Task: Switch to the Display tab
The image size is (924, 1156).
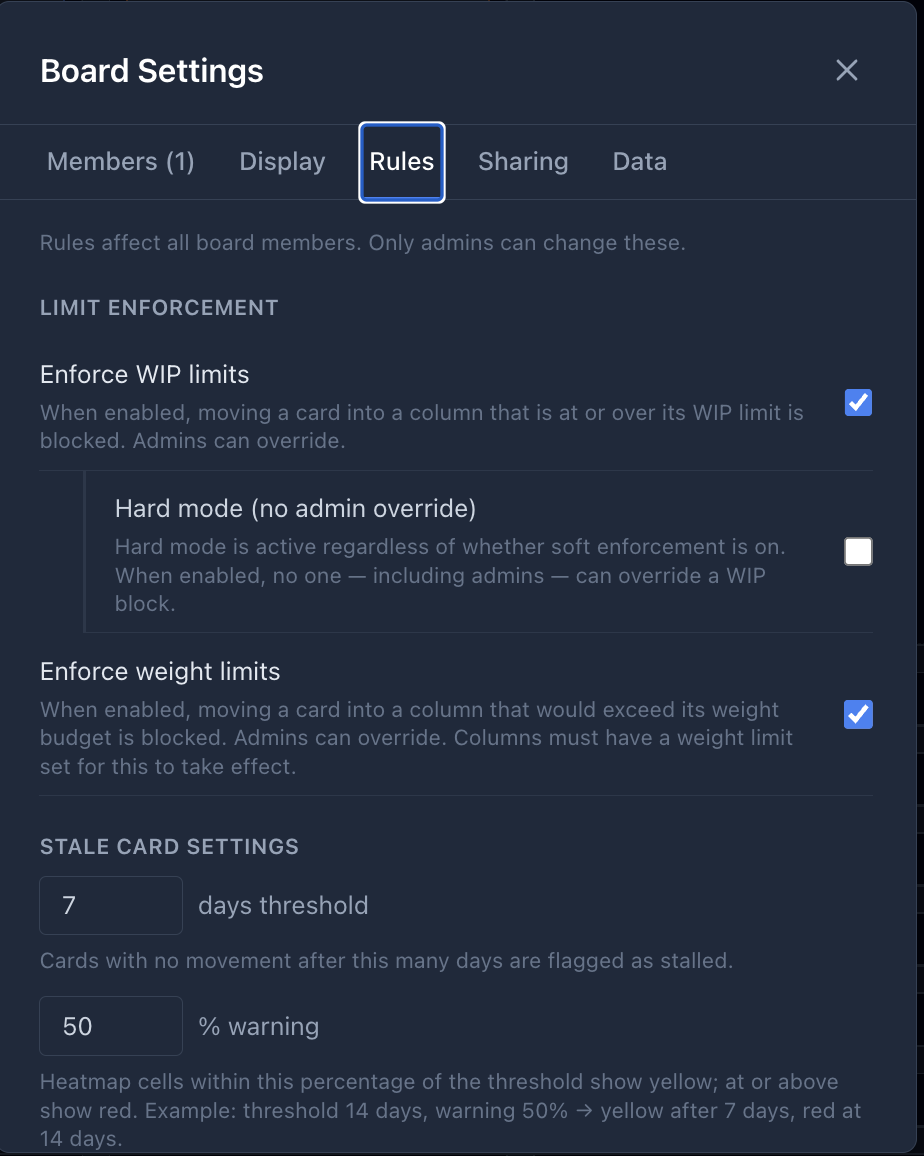Action: (x=281, y=161)
